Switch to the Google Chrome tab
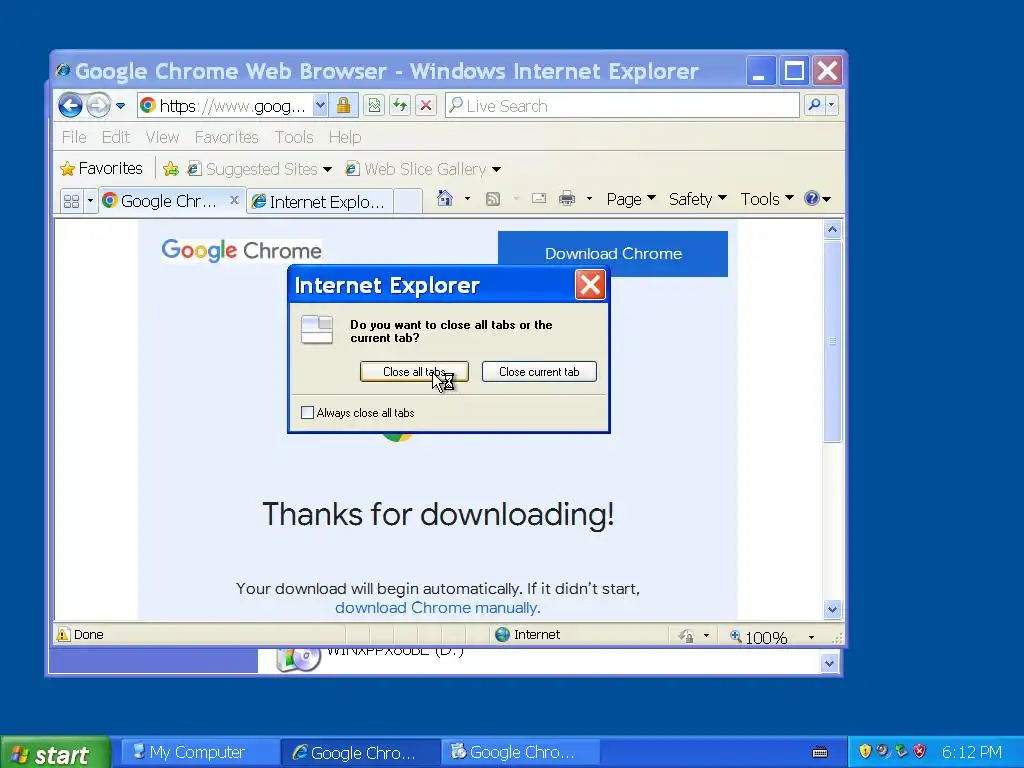Screen dimensions: 1024x768 pyautogui.click(x=163, y=201)
